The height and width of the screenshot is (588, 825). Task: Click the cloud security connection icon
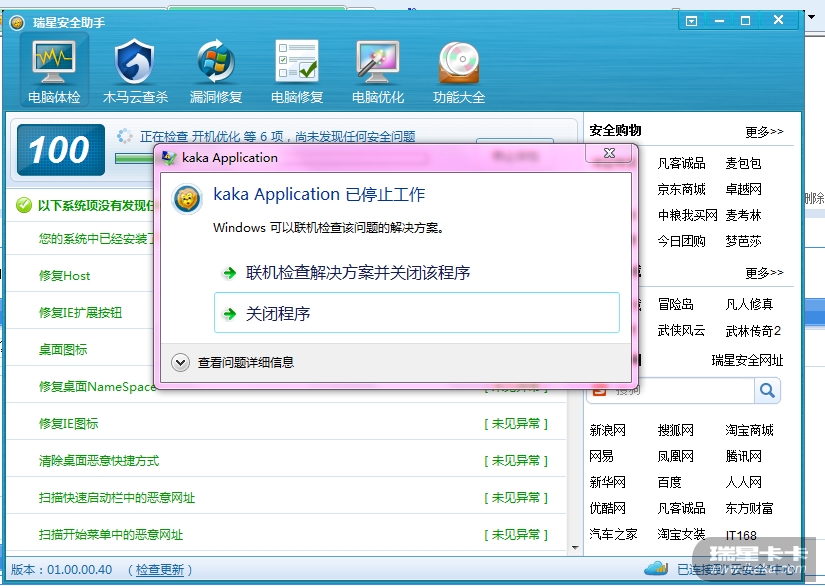tap(656, 569)
